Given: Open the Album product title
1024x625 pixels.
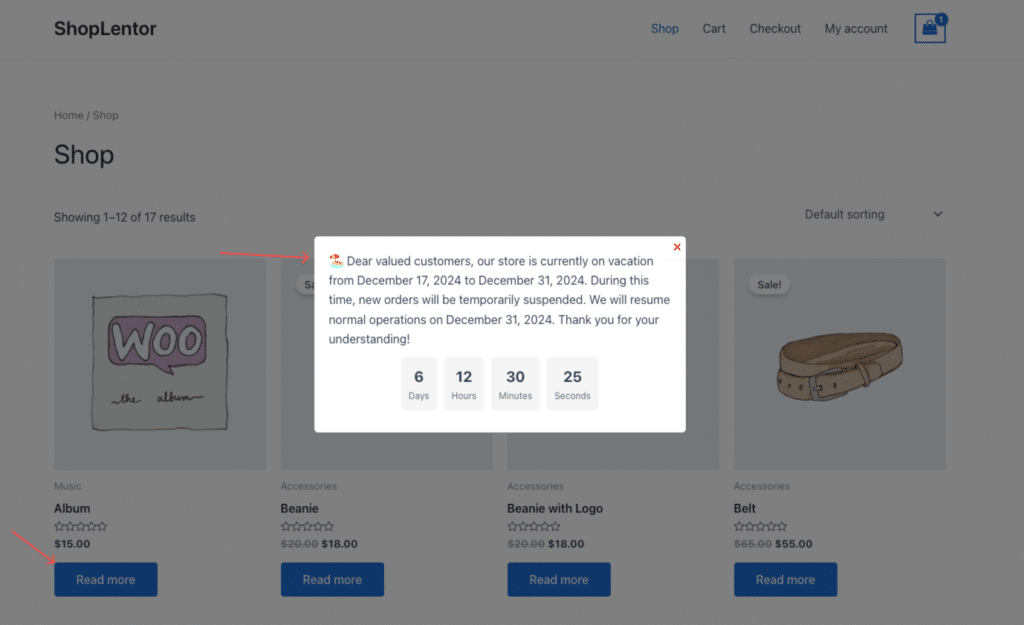Looking at the screenshot, I should pyautogui.click(x=72, y=508).
